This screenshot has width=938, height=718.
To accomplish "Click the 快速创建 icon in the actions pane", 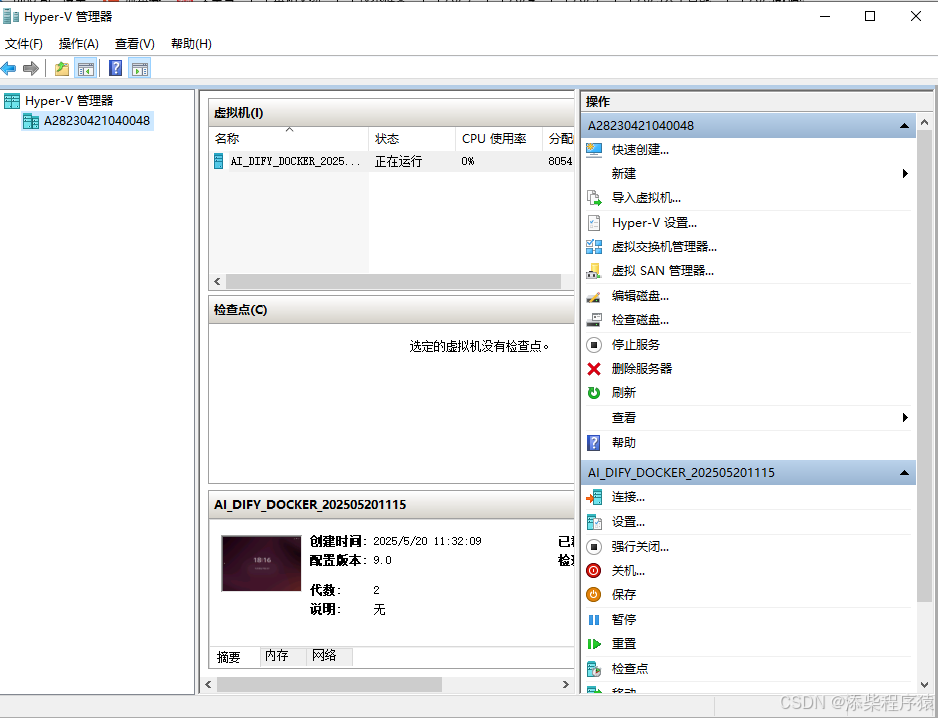I will click(594, 150).
